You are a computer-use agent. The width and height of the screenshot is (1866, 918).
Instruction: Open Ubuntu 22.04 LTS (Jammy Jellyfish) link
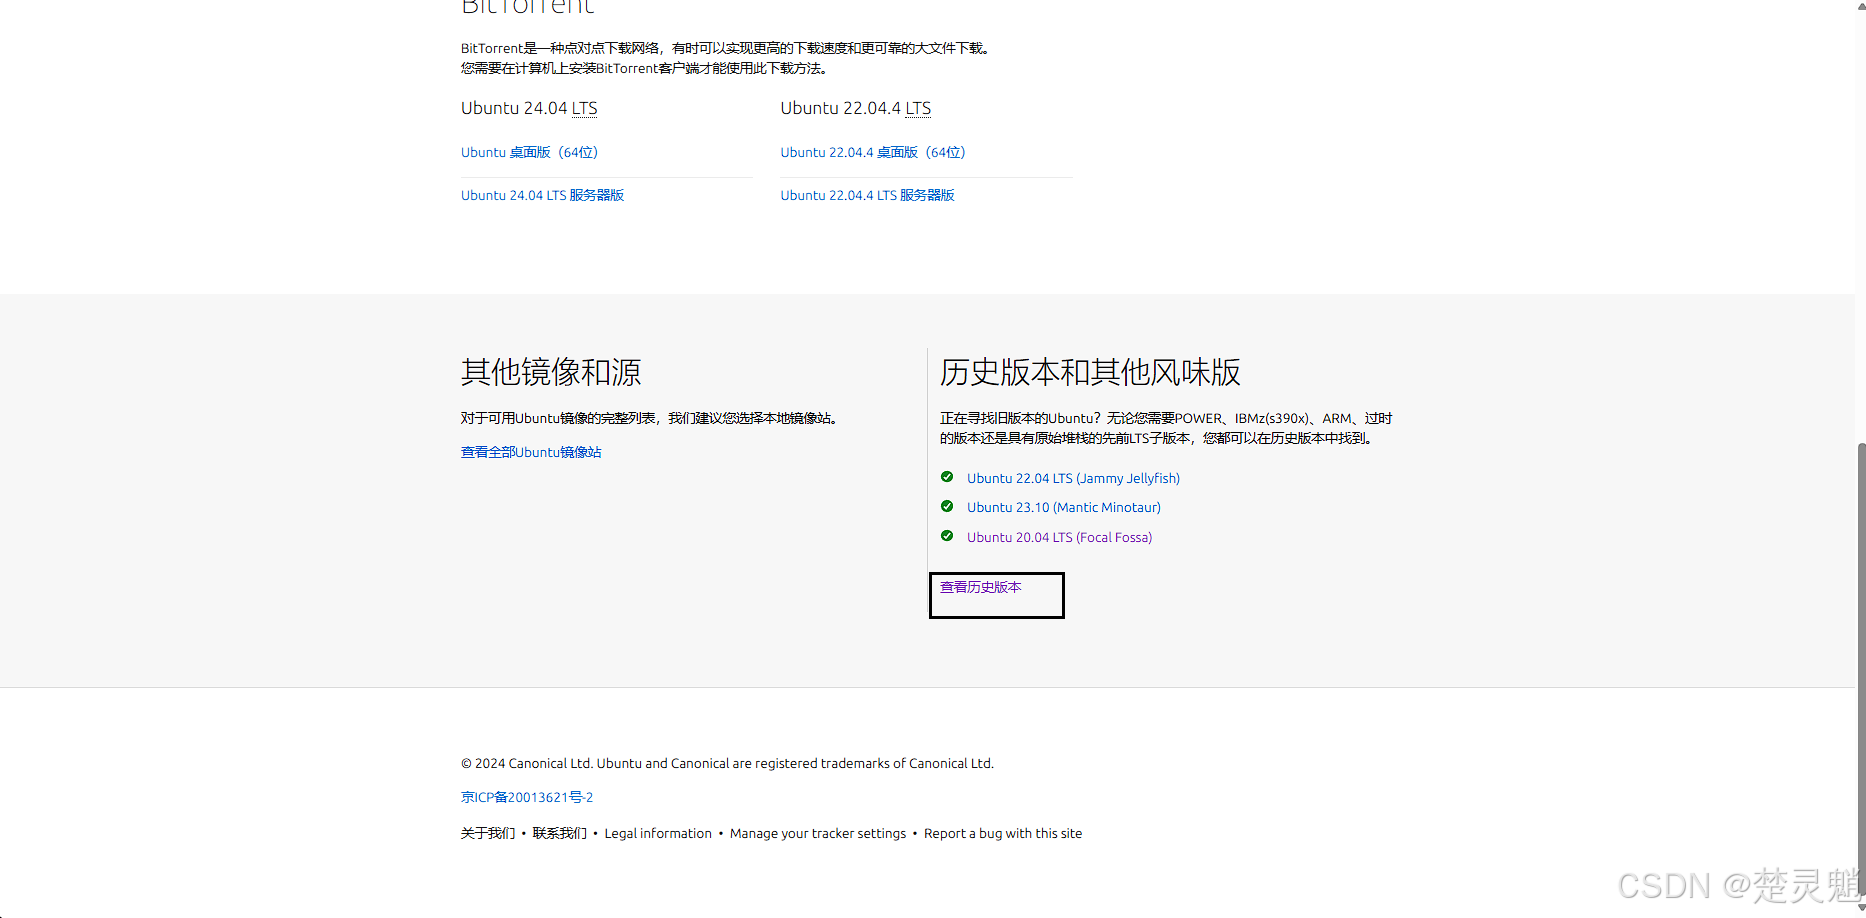(x=1073, y=478)
